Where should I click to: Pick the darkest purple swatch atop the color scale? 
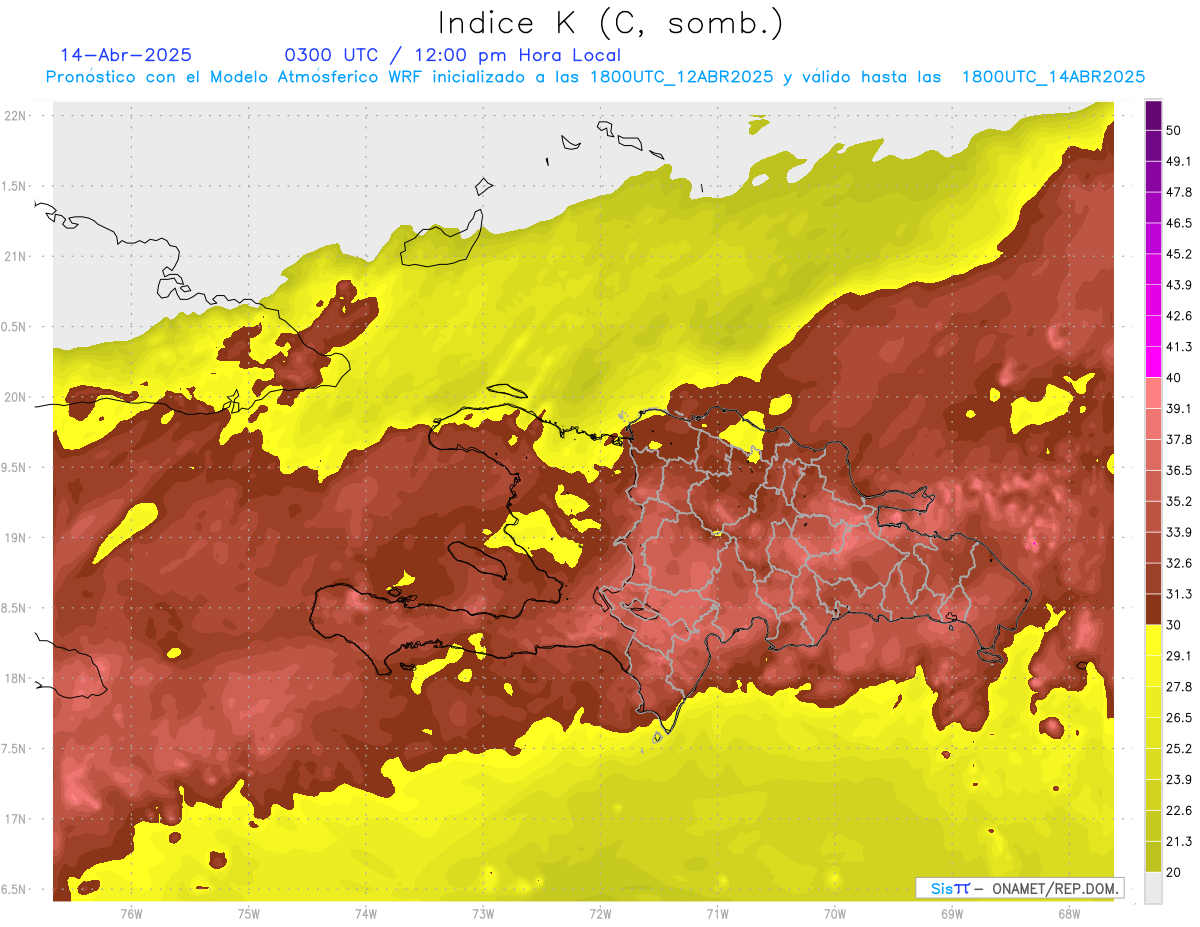click(1153, 115)
